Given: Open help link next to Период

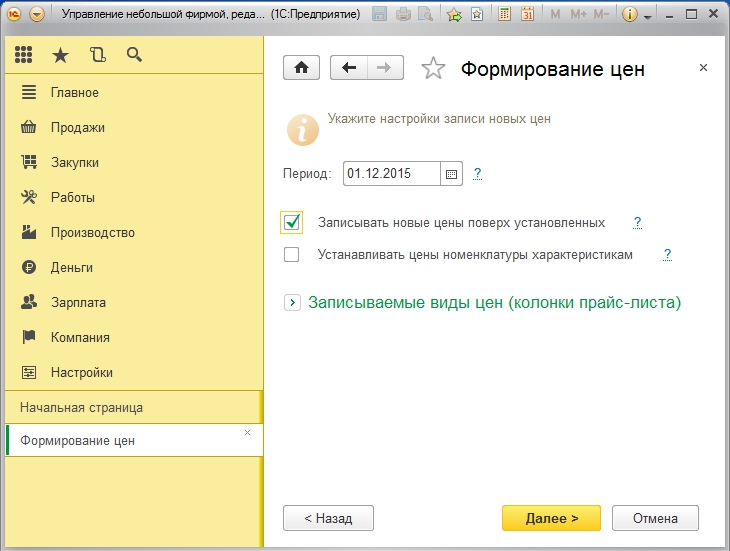Looking at the screenshot, I should point(477,174).
